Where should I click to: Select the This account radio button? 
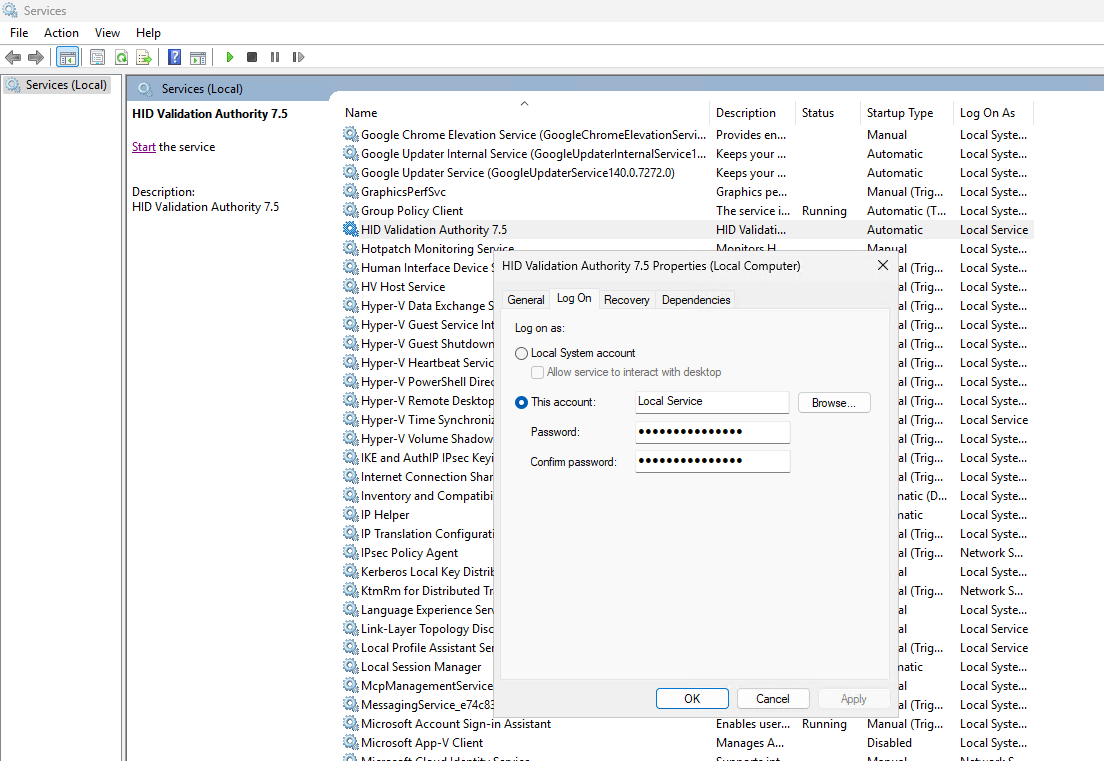point(522,402)
